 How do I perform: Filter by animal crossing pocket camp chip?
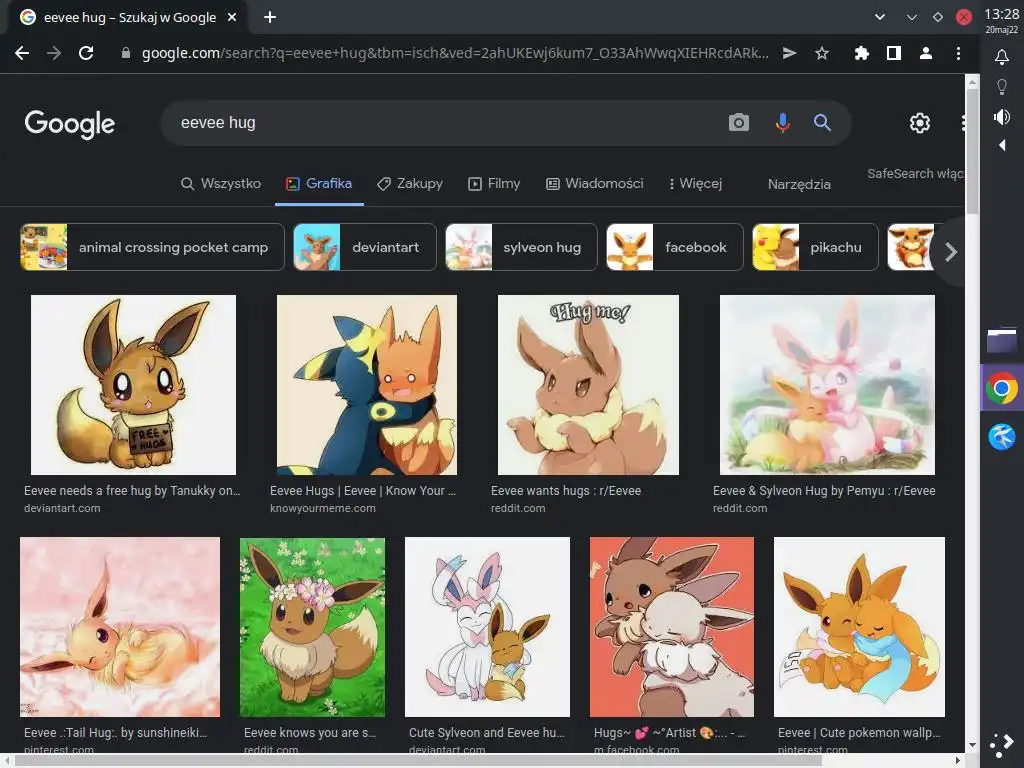152,247
